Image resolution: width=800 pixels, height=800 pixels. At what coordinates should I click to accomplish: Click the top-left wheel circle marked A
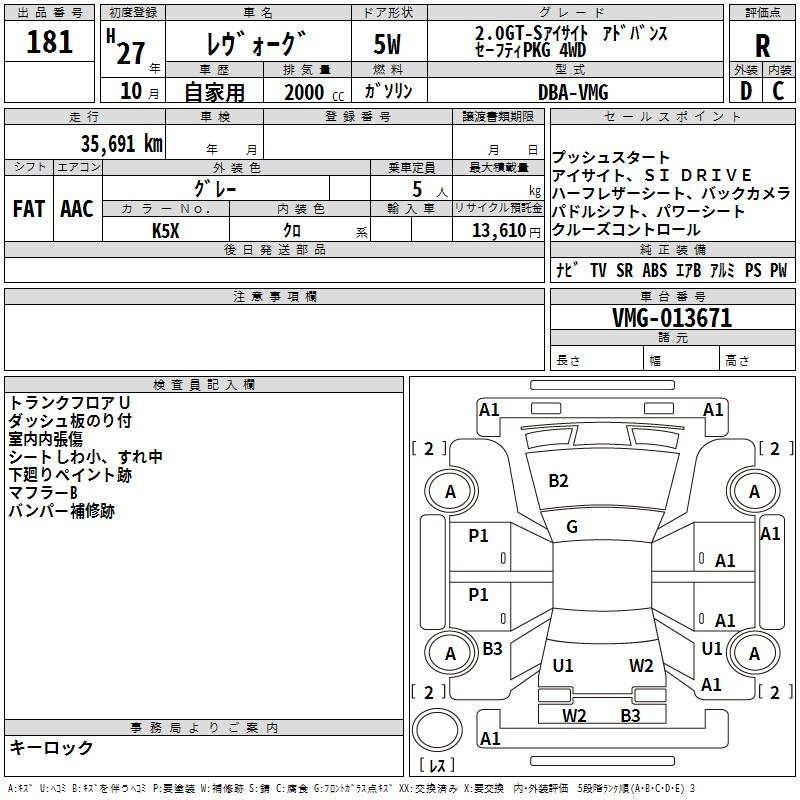point(450,491)
